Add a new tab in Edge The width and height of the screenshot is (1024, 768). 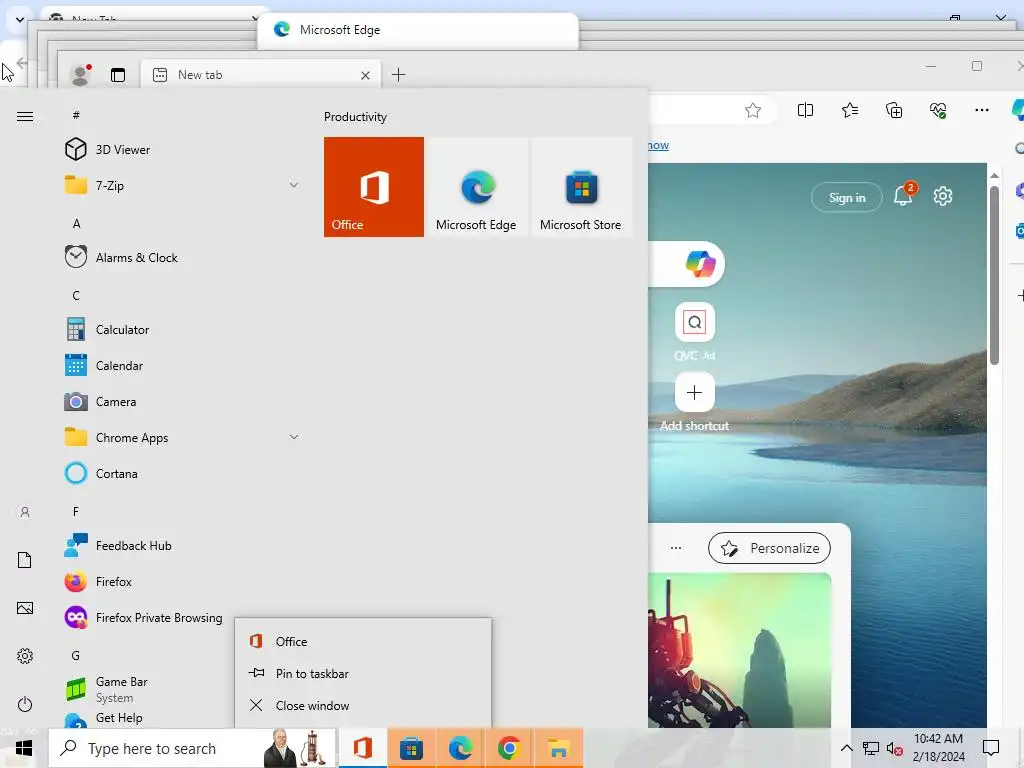[398, 74]
